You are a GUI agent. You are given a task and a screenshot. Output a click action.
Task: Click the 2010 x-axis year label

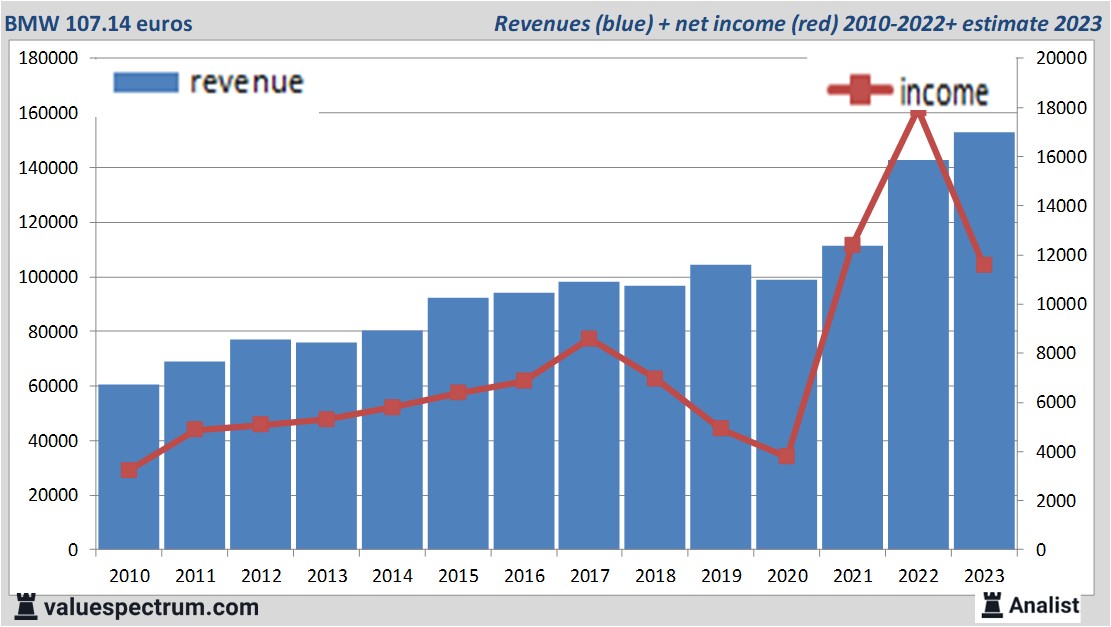pyautogui.click(x=130, y=575)
